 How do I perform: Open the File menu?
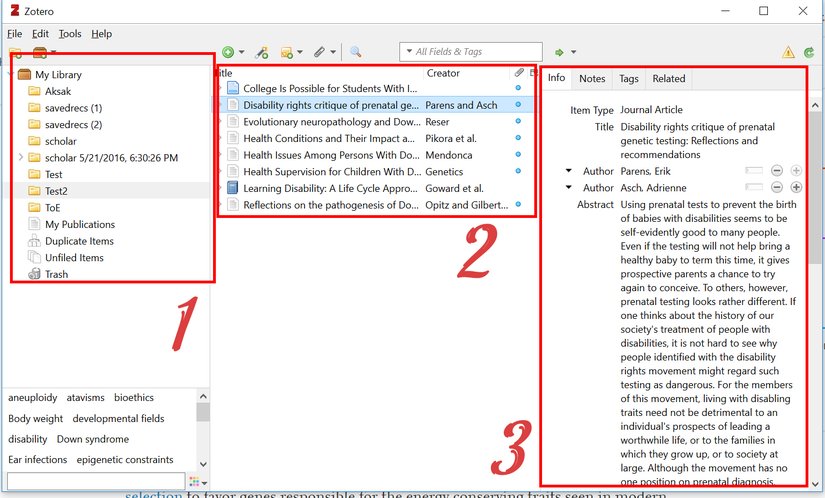tap(14, 34)
